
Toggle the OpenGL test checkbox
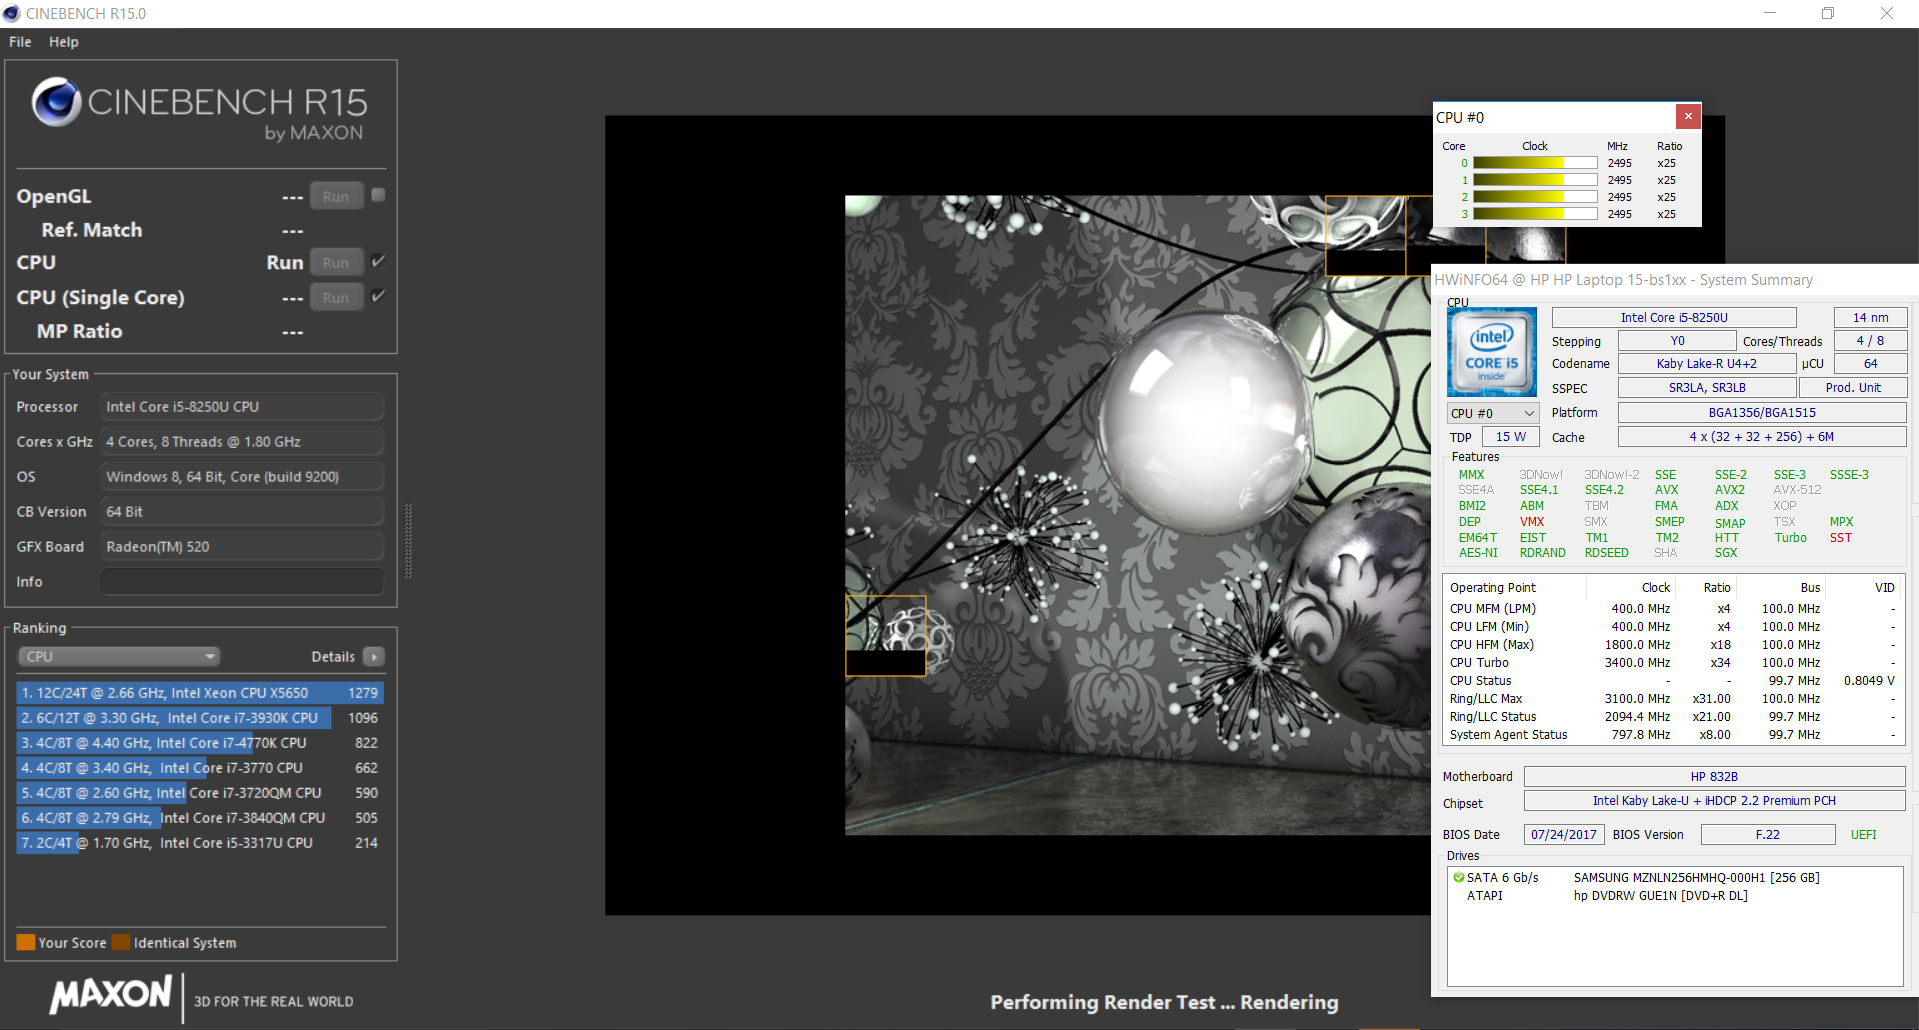pos(378,195)
